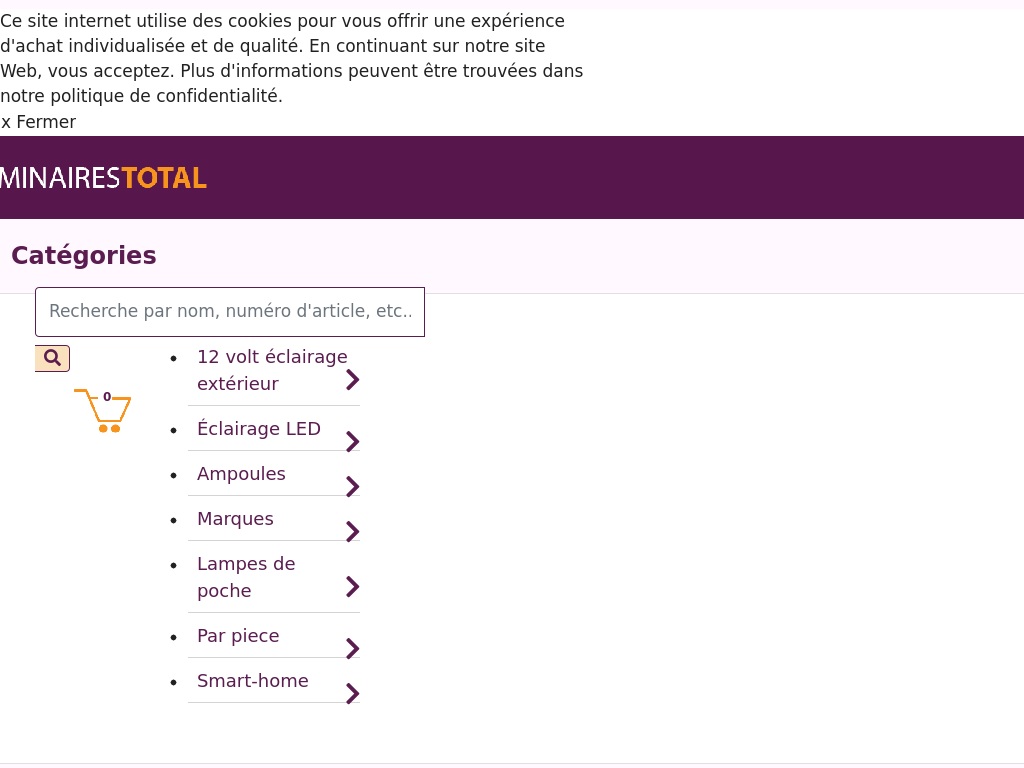The image size is (1024, 768).
Task: Expand the Marques submenu chevron
Action: [352, 532]
